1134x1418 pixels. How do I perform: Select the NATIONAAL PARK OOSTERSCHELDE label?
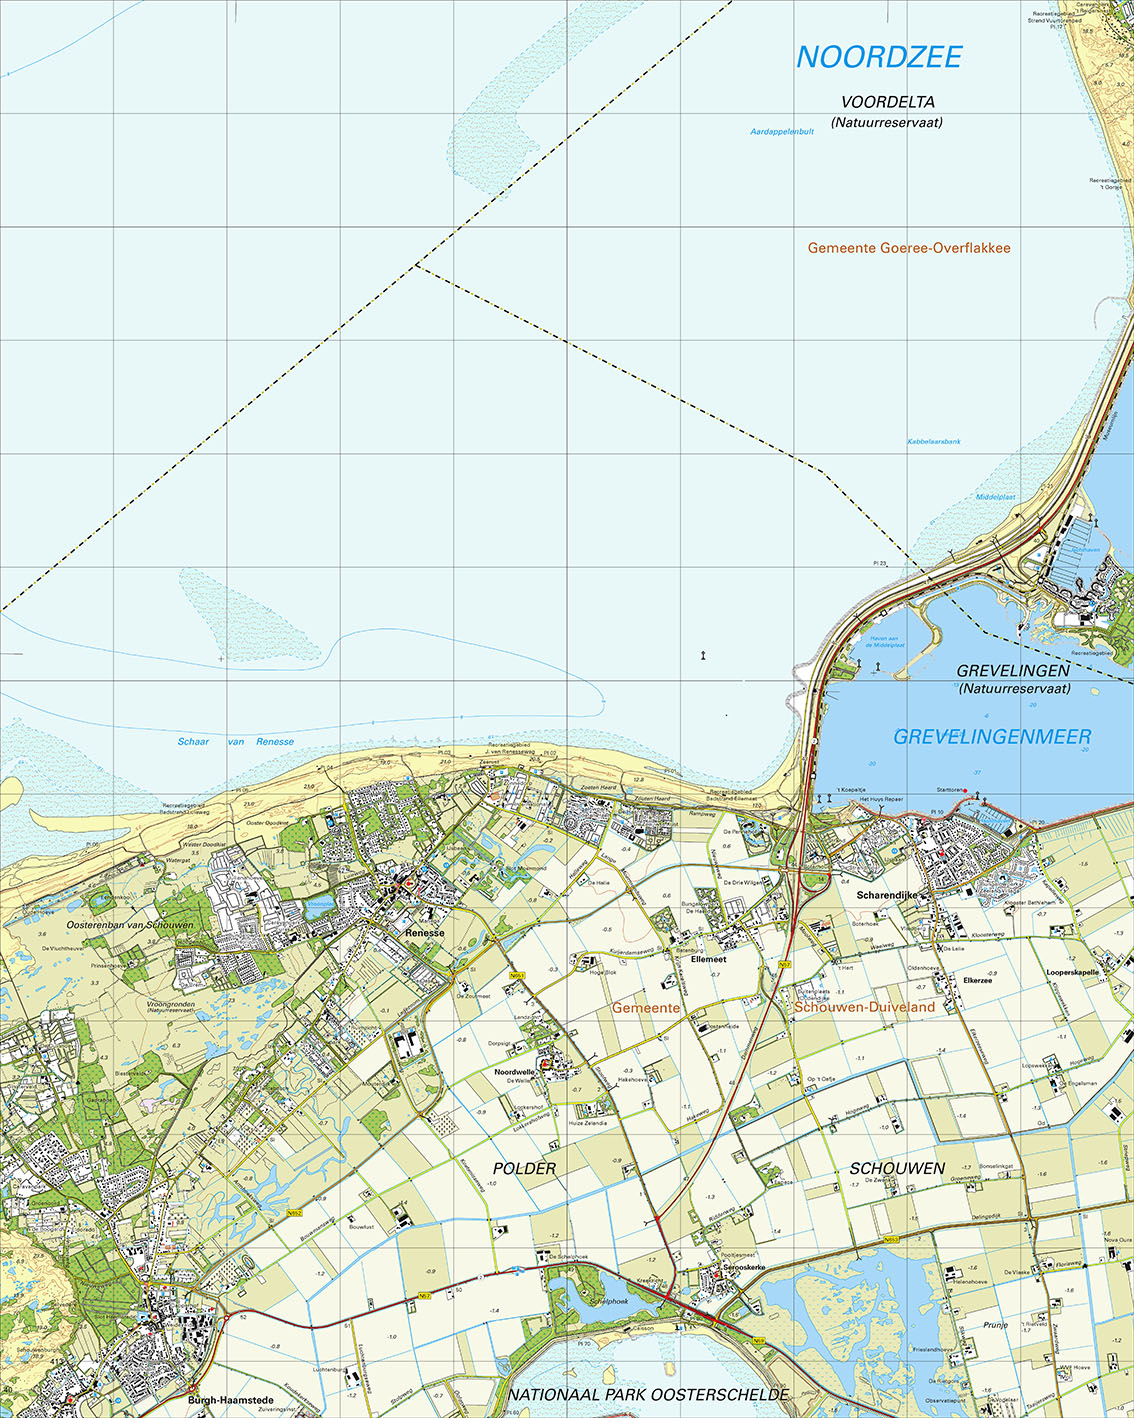(x=648, y=1394)
